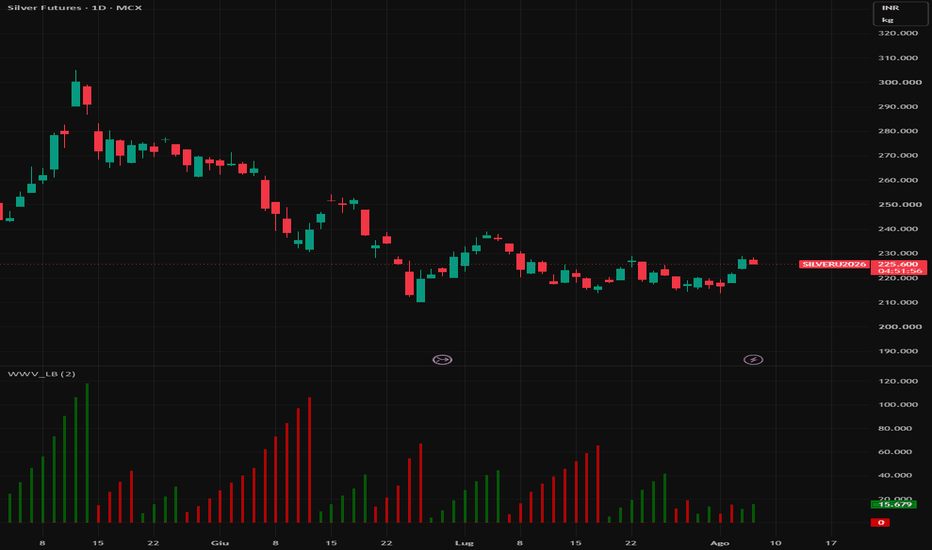Click the Lug month label on time axis
The height and width of the screenshot is (550, 932).
click(x=464, y=543)
